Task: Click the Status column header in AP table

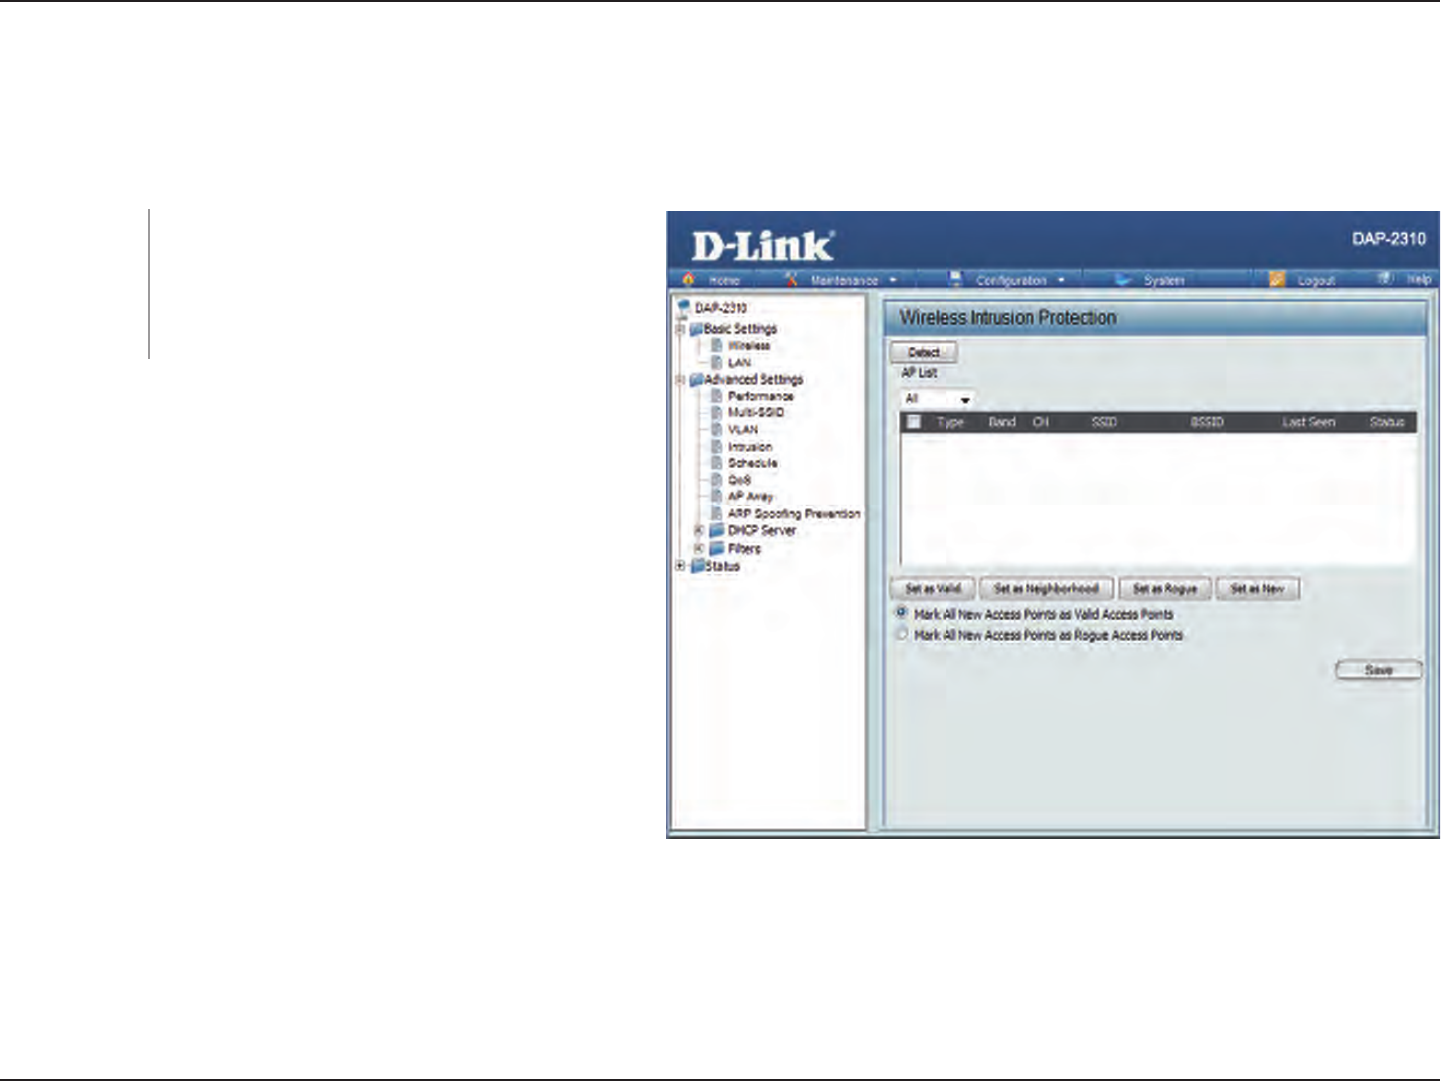Action: pos(1387,422)
